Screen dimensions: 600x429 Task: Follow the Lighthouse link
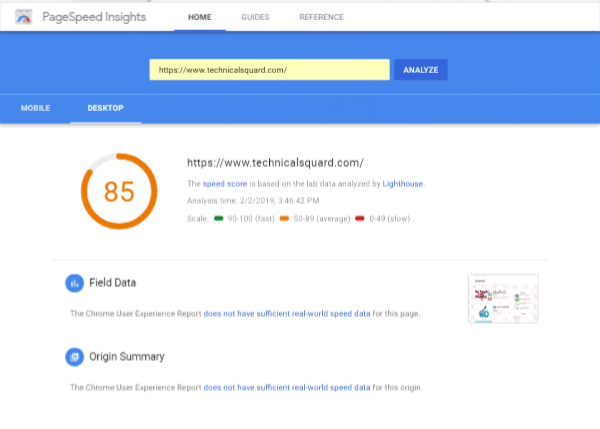click(x=403, y=184)
